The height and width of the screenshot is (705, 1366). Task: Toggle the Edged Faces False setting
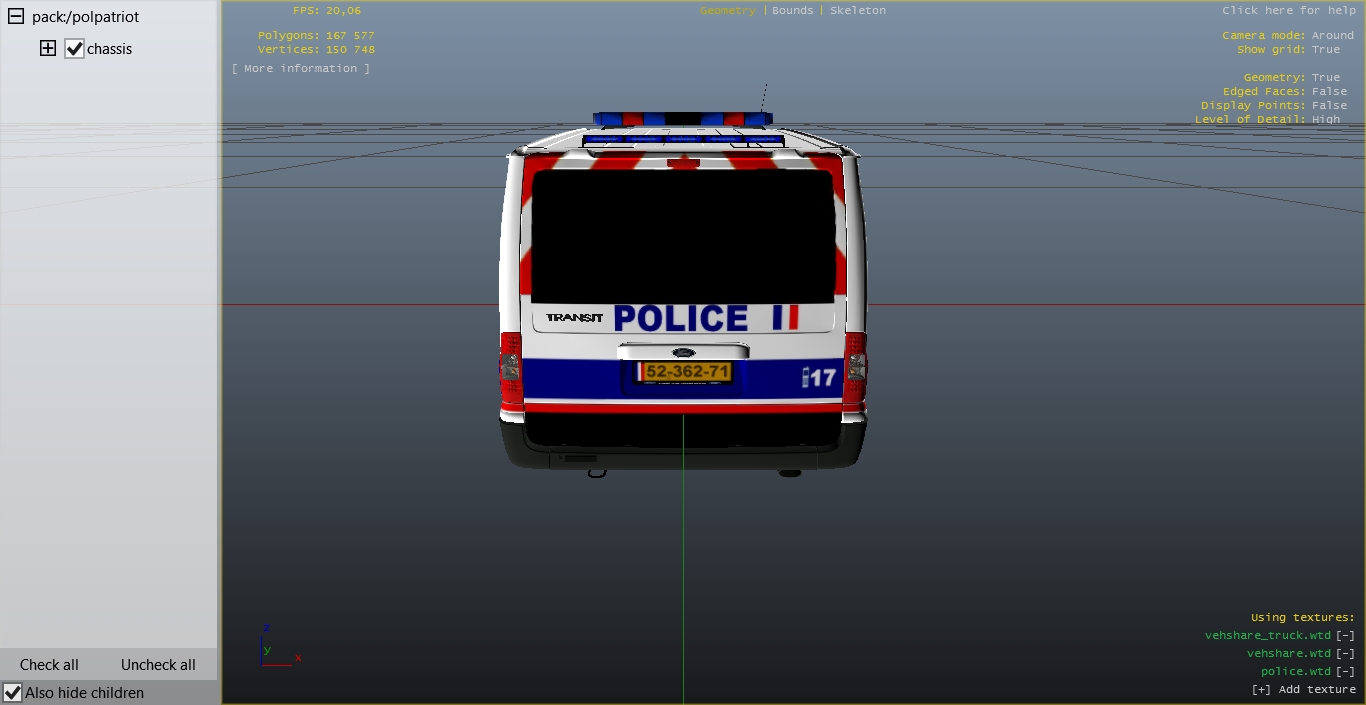[1329, 92]
